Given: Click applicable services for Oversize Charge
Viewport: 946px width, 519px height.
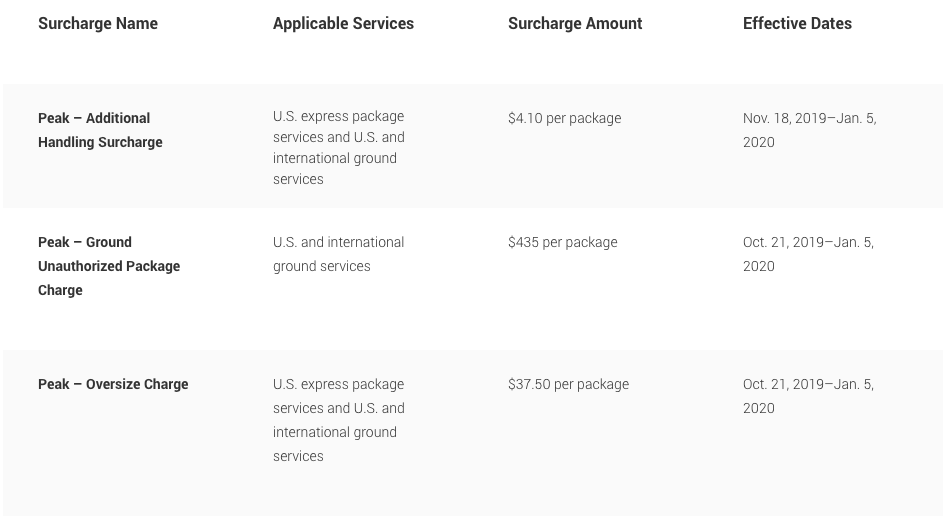Looking at the screenshot, I should [338, 420].
